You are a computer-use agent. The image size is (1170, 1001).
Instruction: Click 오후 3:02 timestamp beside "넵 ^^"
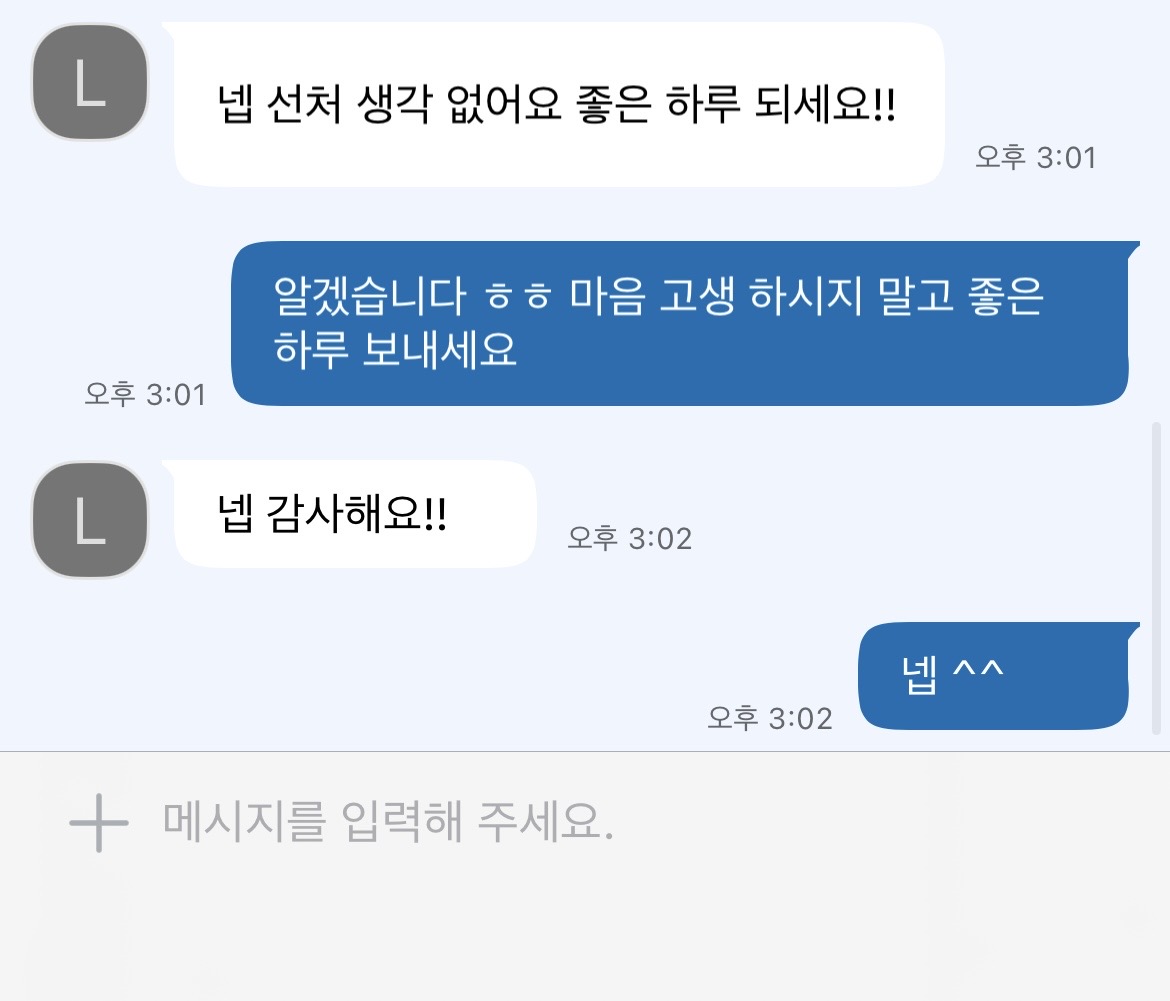(x=770, y=718)
